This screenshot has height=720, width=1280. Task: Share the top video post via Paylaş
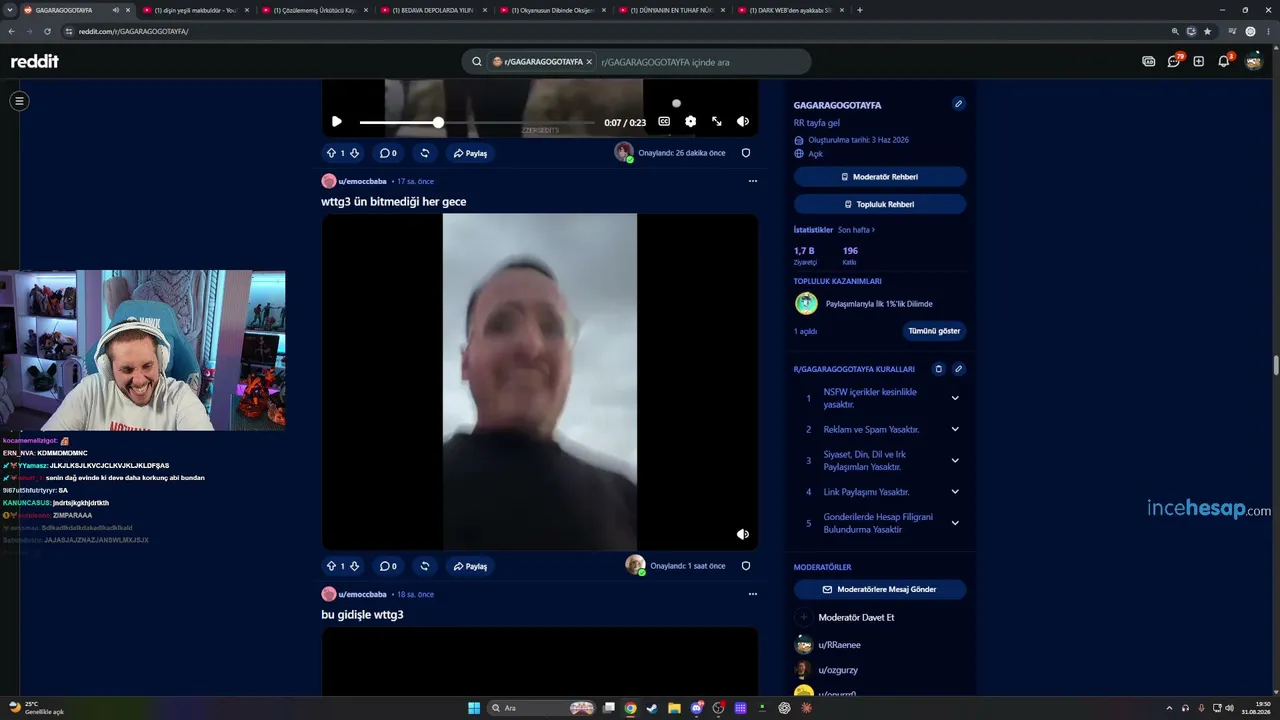(x=470, y=153)
